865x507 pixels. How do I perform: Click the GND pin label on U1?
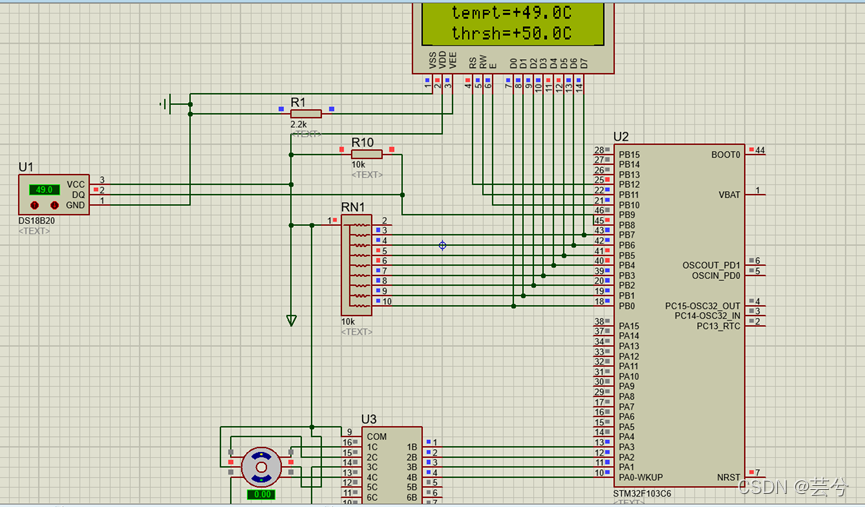[x=76, y=205]
